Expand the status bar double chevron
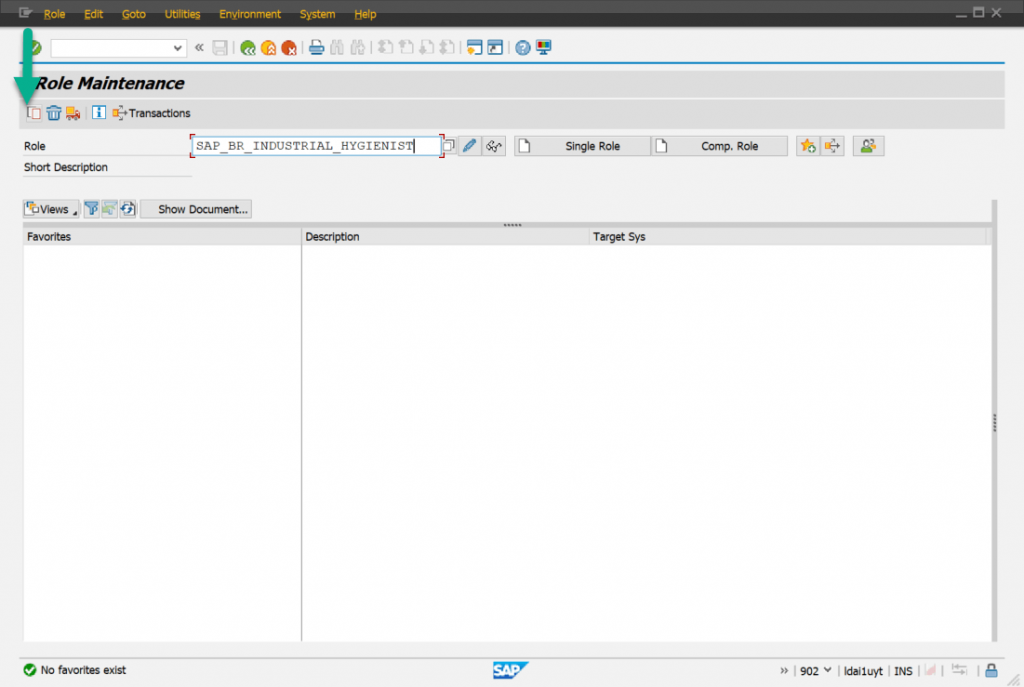Viewport: 1024px width, 687px height. click(784, 671)
